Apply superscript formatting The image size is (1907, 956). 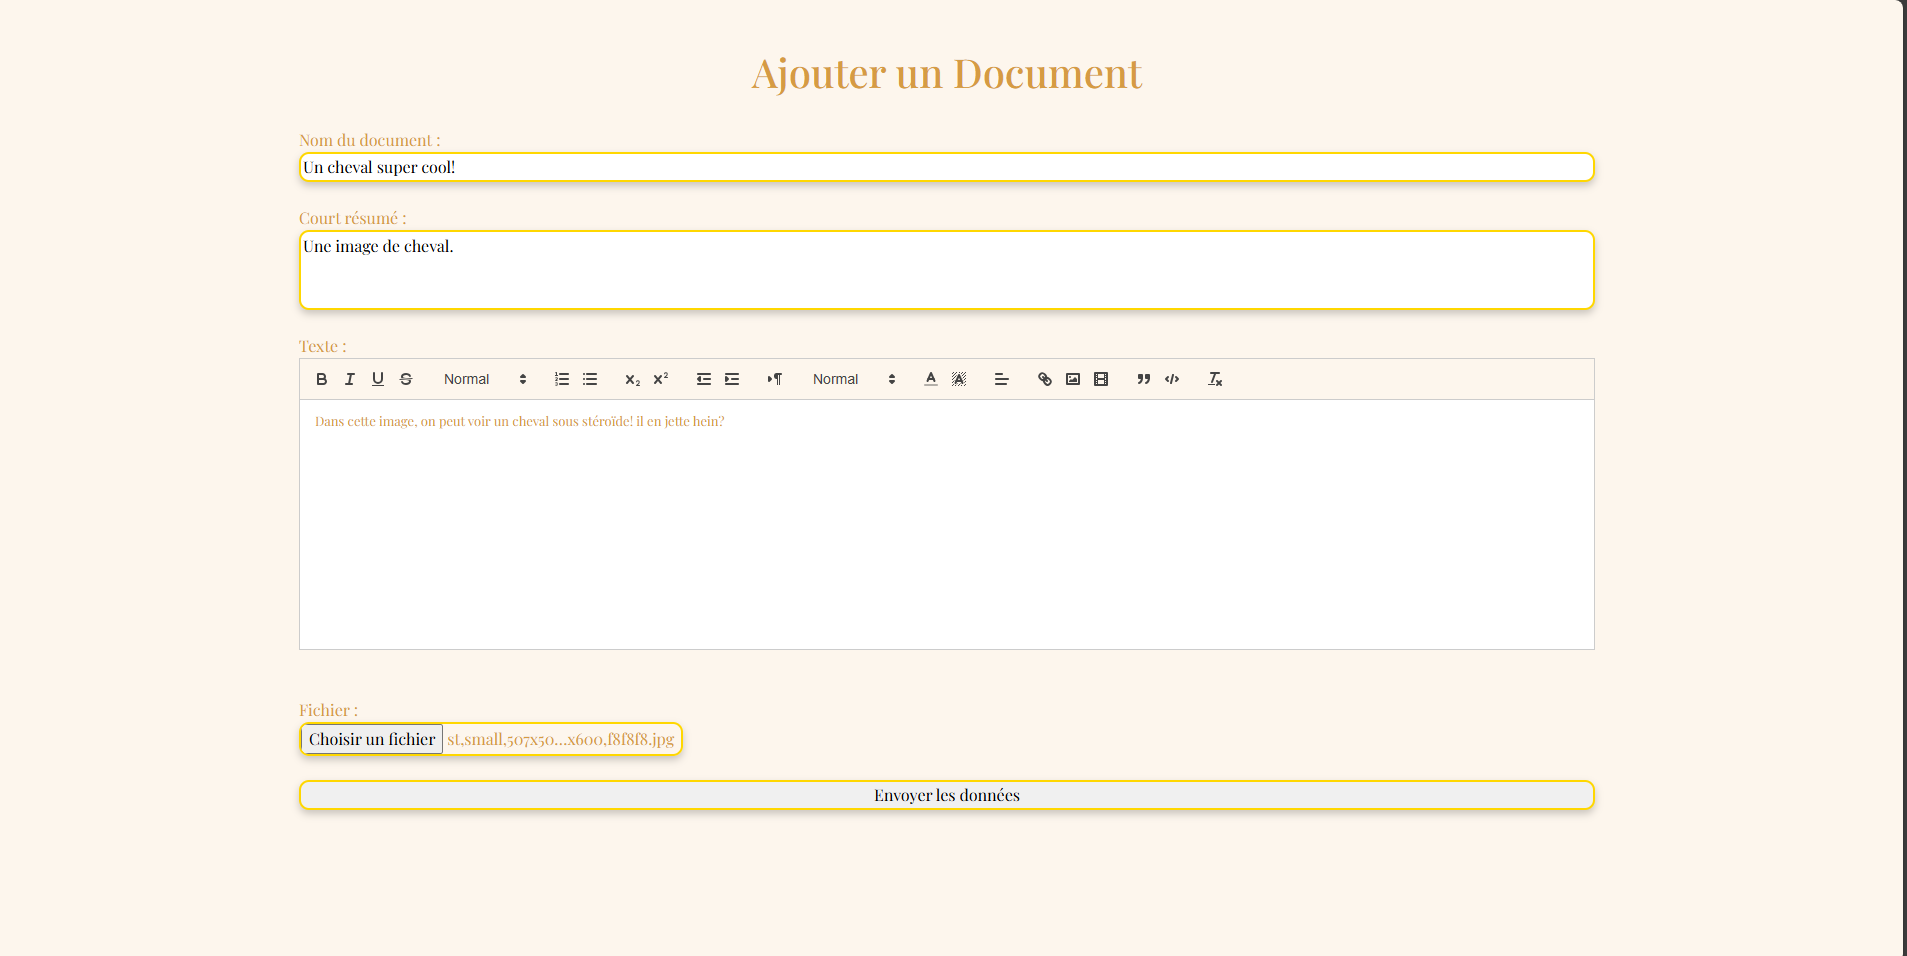click(661, 379)
